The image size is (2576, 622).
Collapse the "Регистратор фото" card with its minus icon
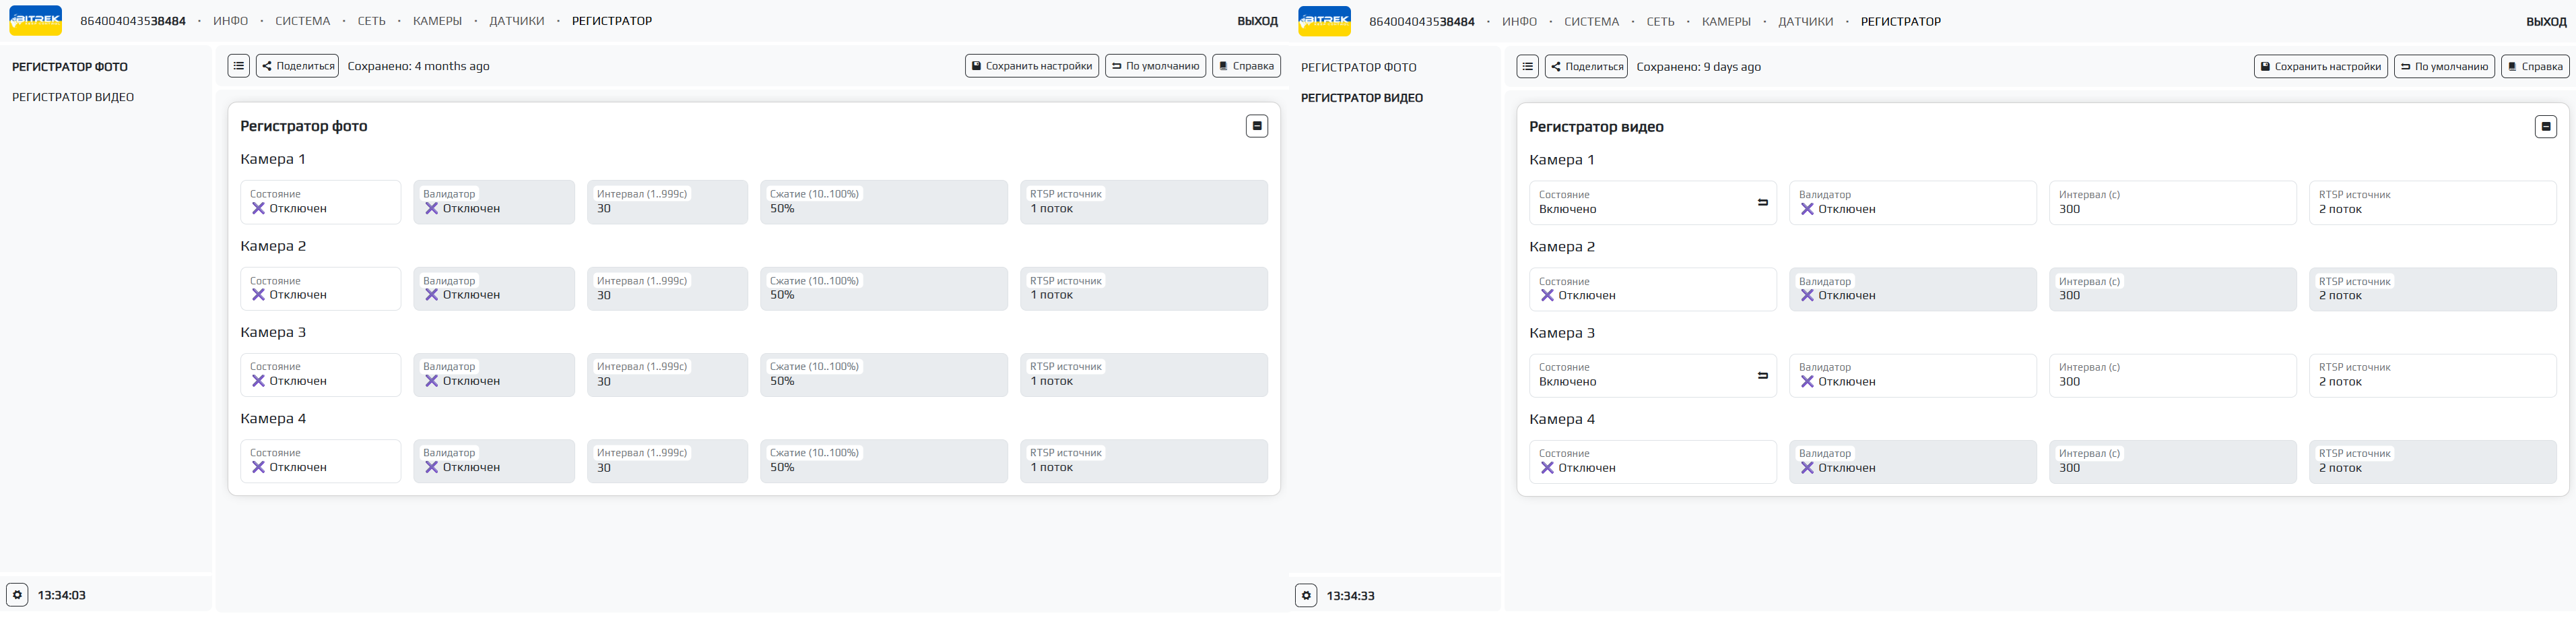pyautogui.click(x=1257, y=126)
